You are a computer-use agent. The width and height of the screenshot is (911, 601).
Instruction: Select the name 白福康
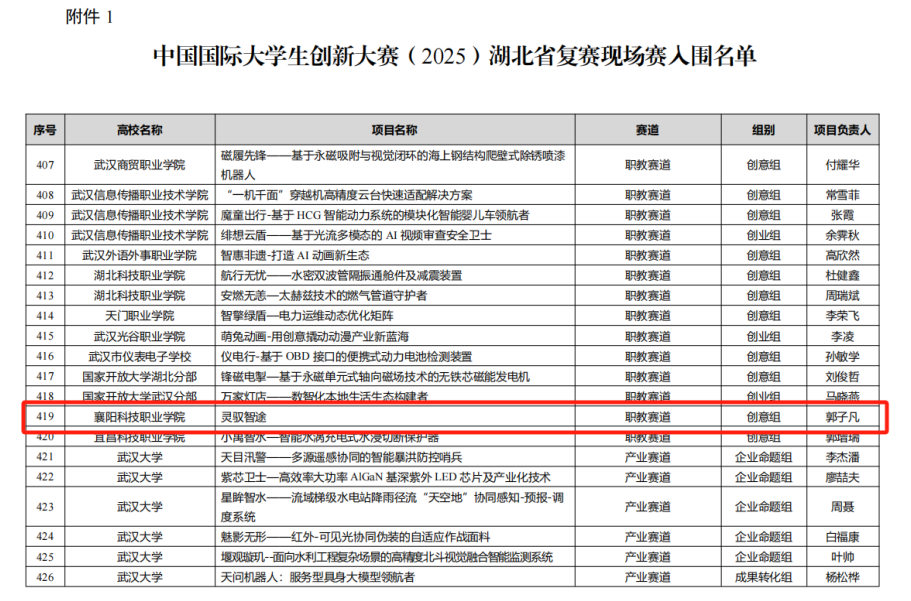pos(842,536)
